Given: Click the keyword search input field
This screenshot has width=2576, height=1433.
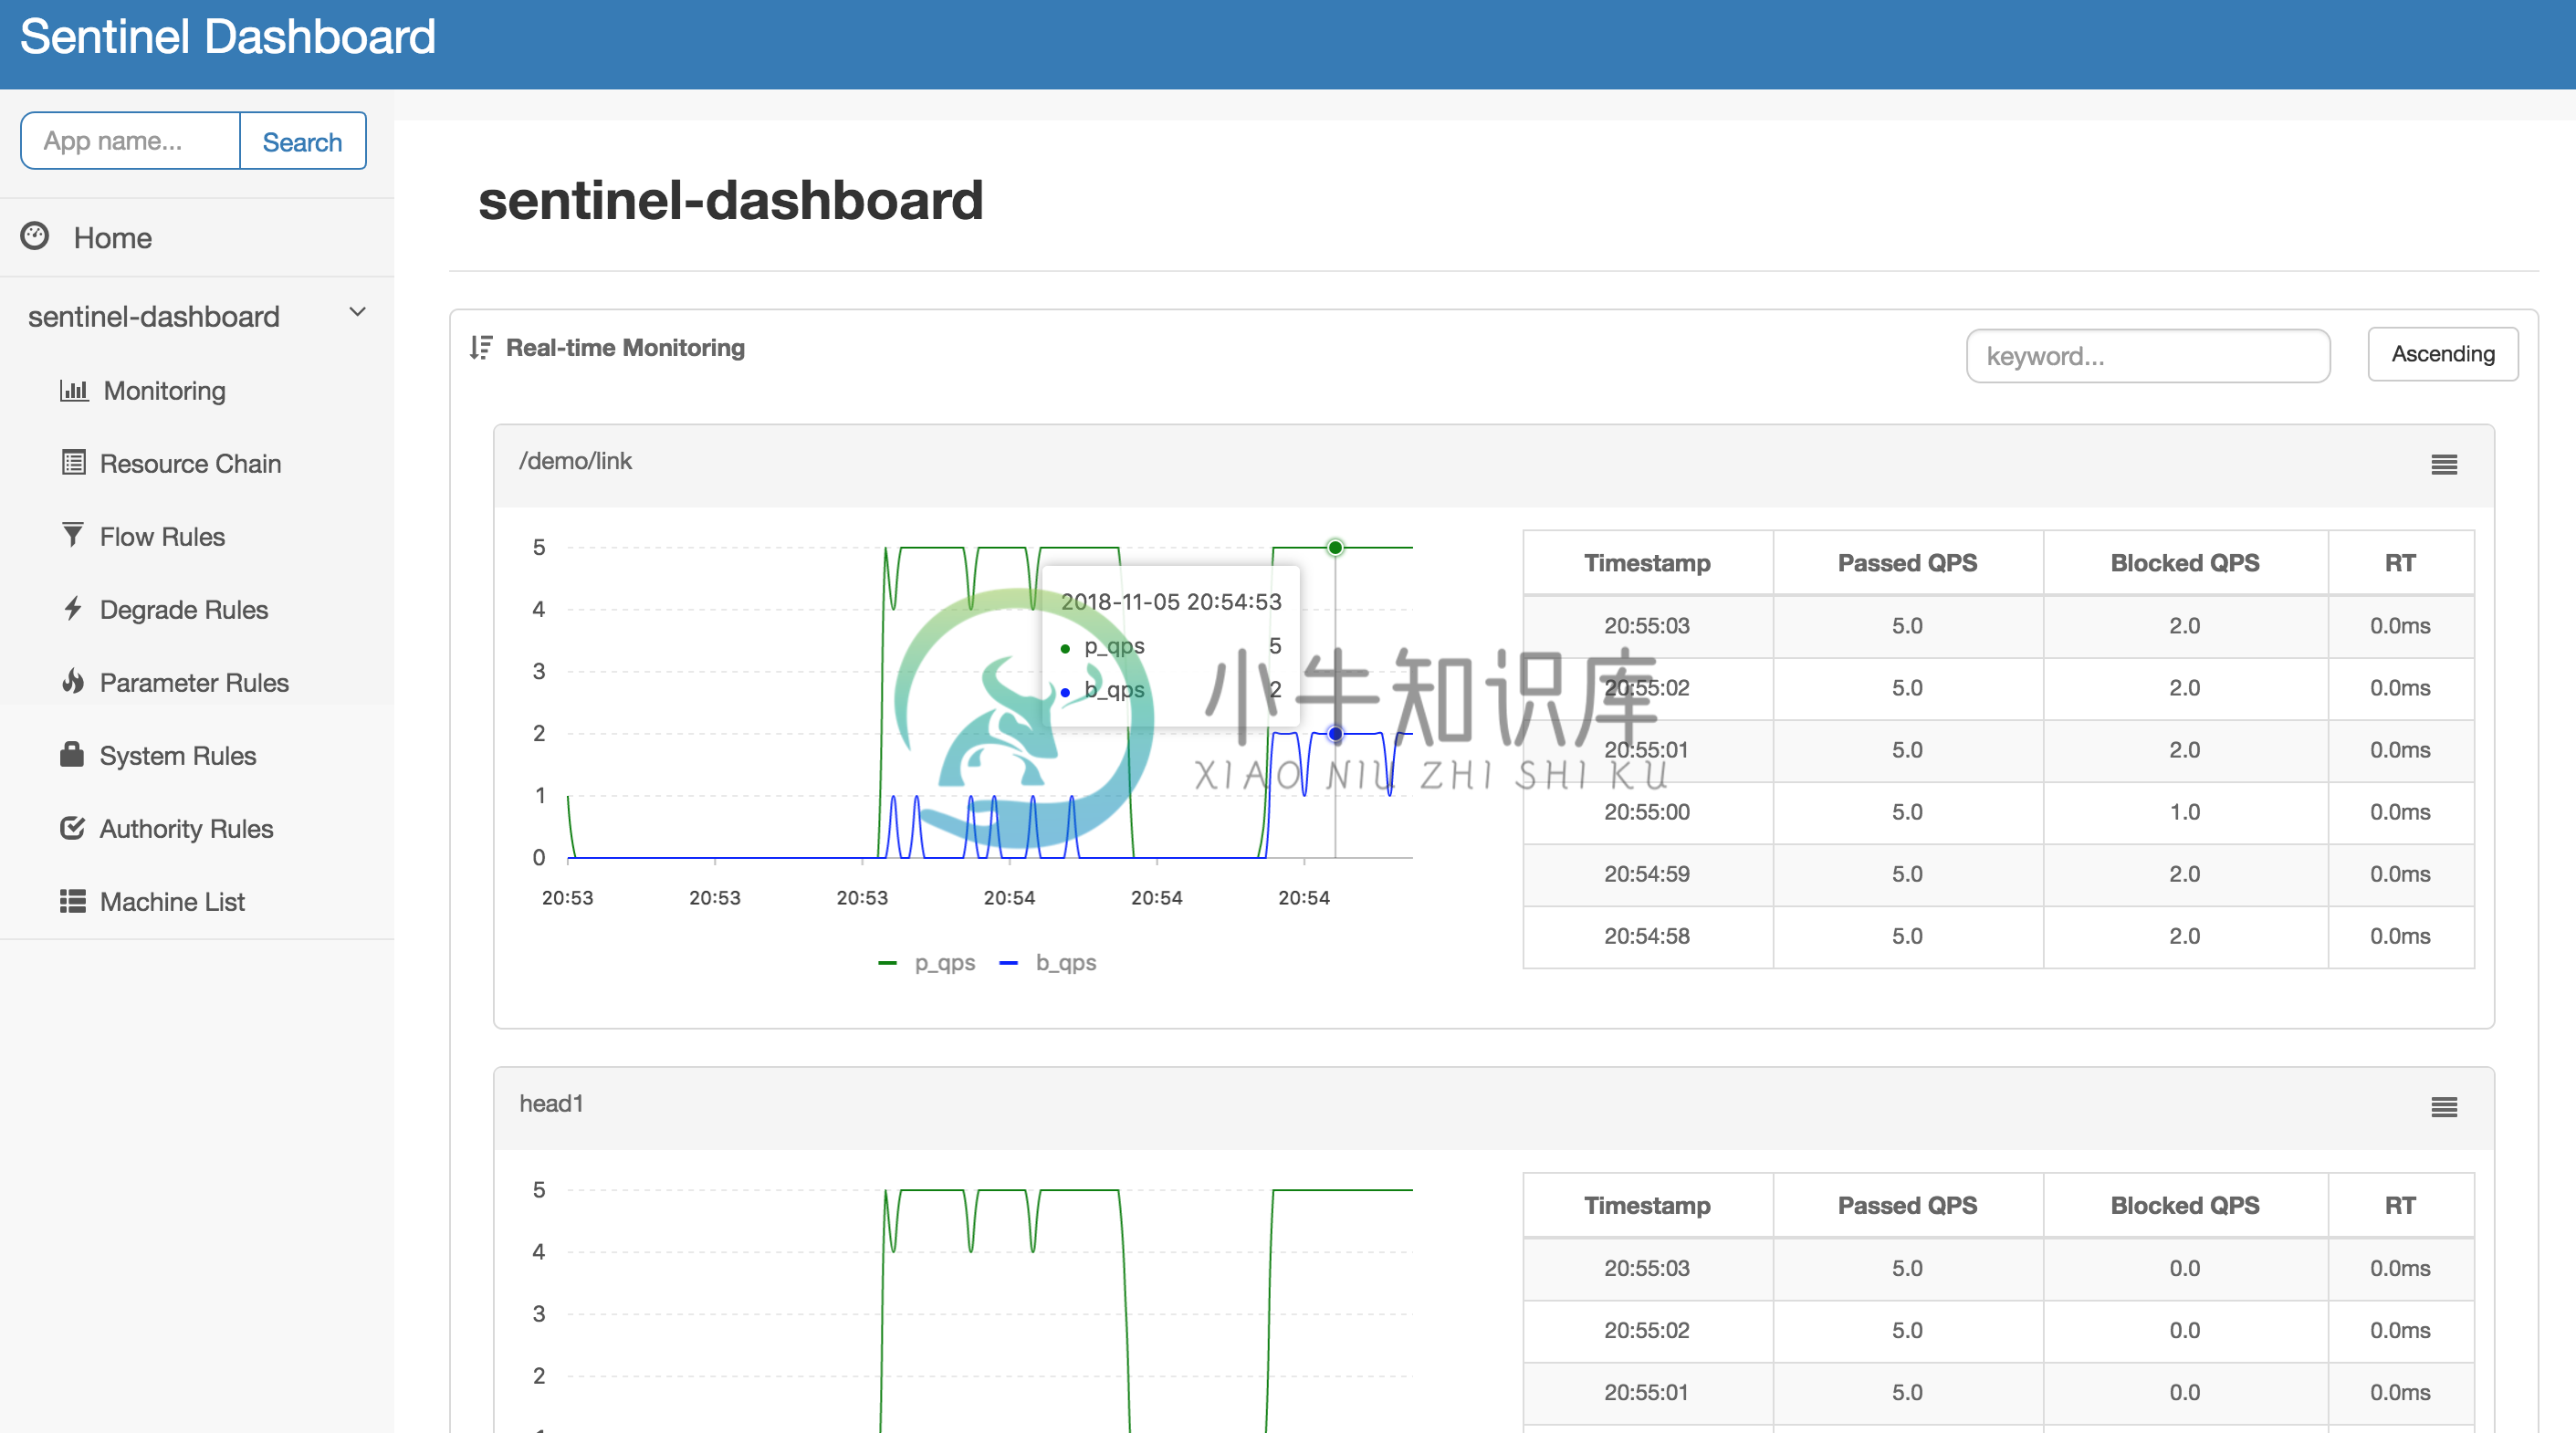Looking at the screenshot, I should (x=2147, y=355).
